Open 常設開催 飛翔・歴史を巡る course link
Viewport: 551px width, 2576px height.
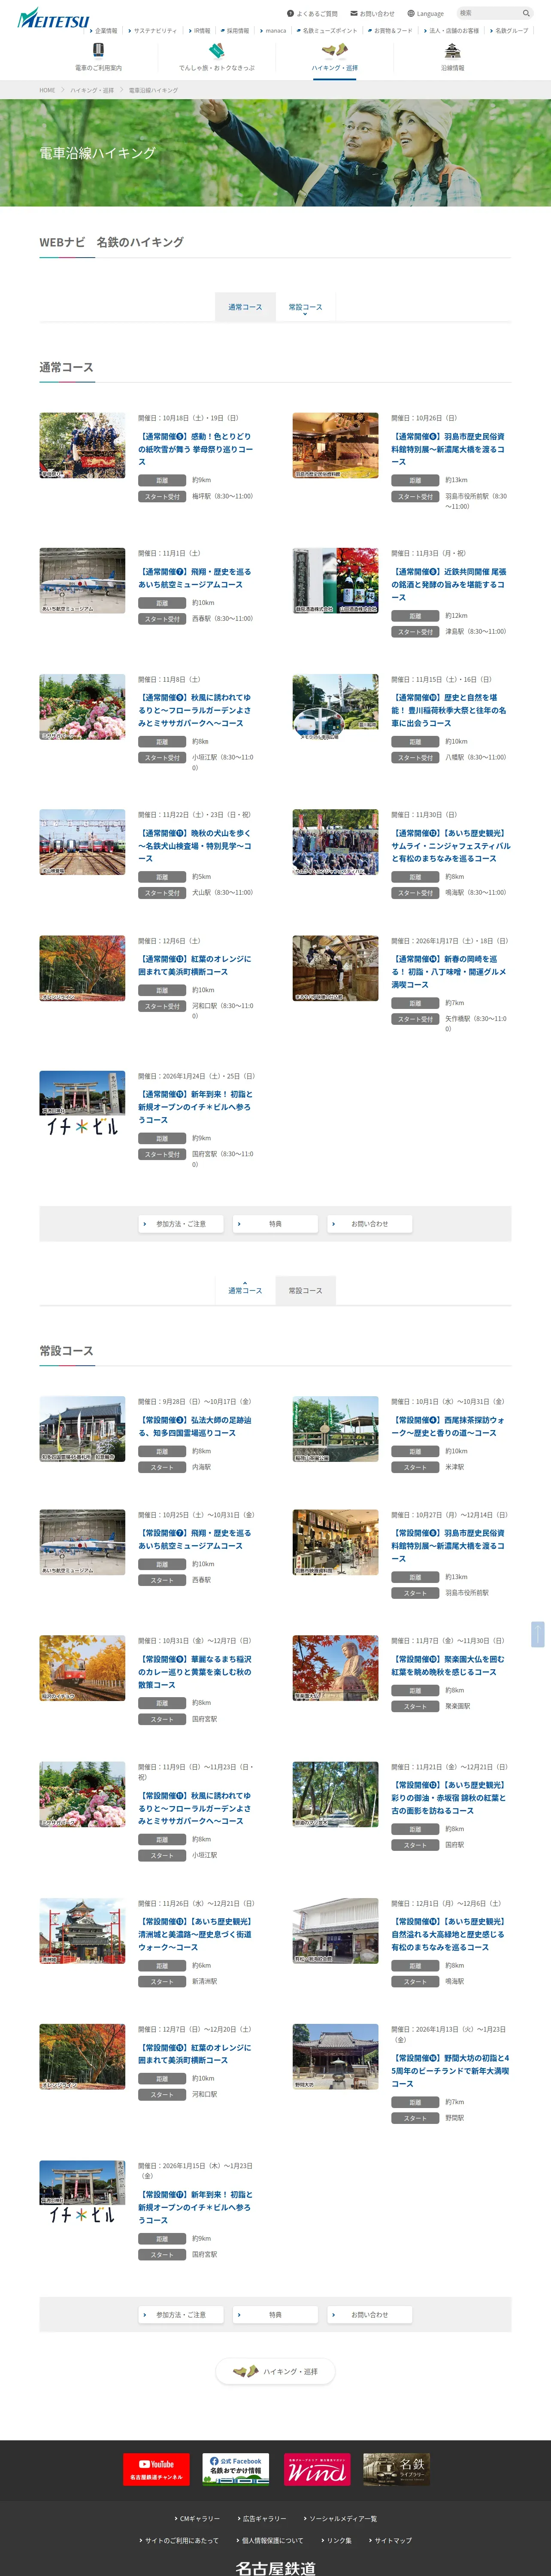click(195, 1539)
